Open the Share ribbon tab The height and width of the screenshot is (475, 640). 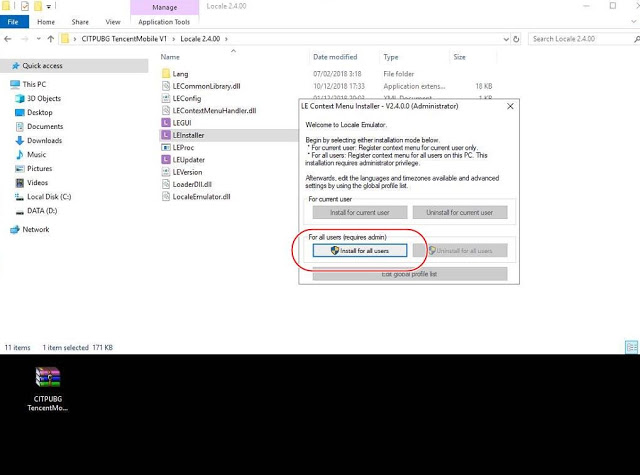tap(80, 22)
